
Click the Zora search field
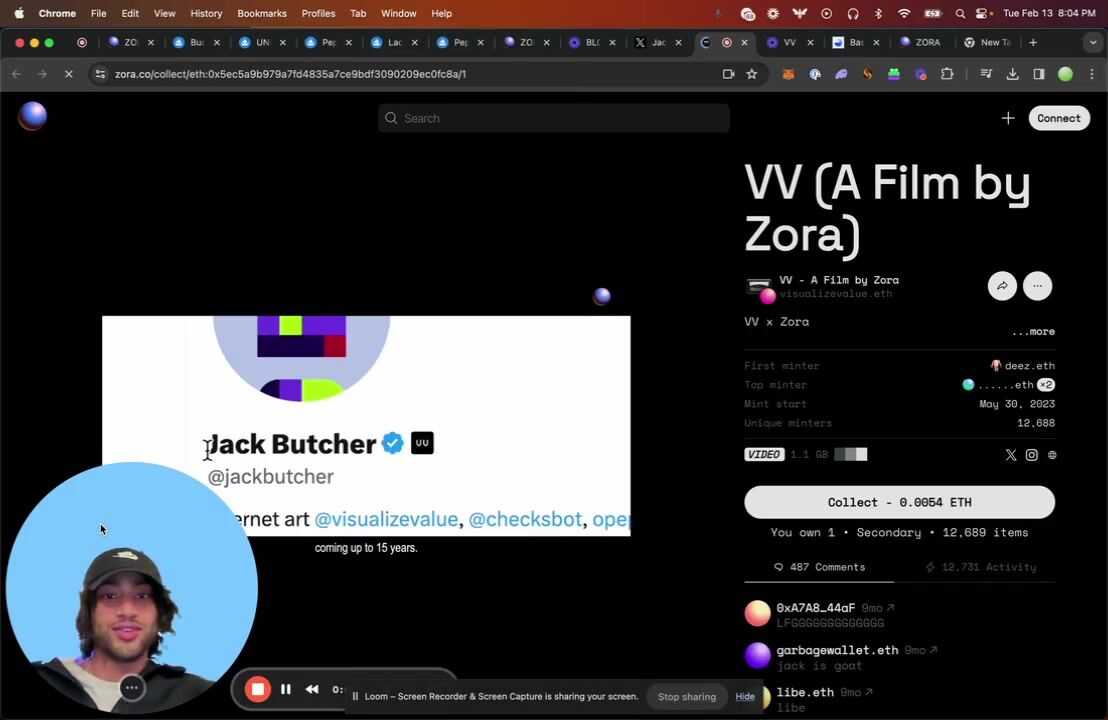(x=553, y=118)
